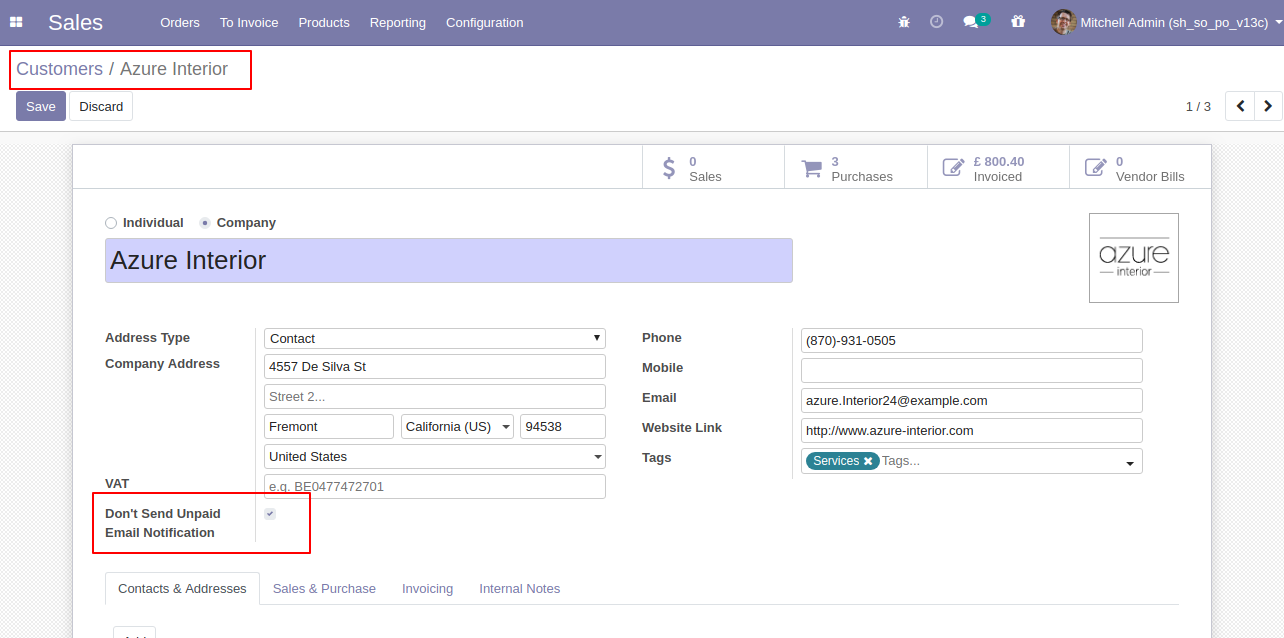
Task: View the 0 Vendor Bills stat button
Action: coord(1140,168)
